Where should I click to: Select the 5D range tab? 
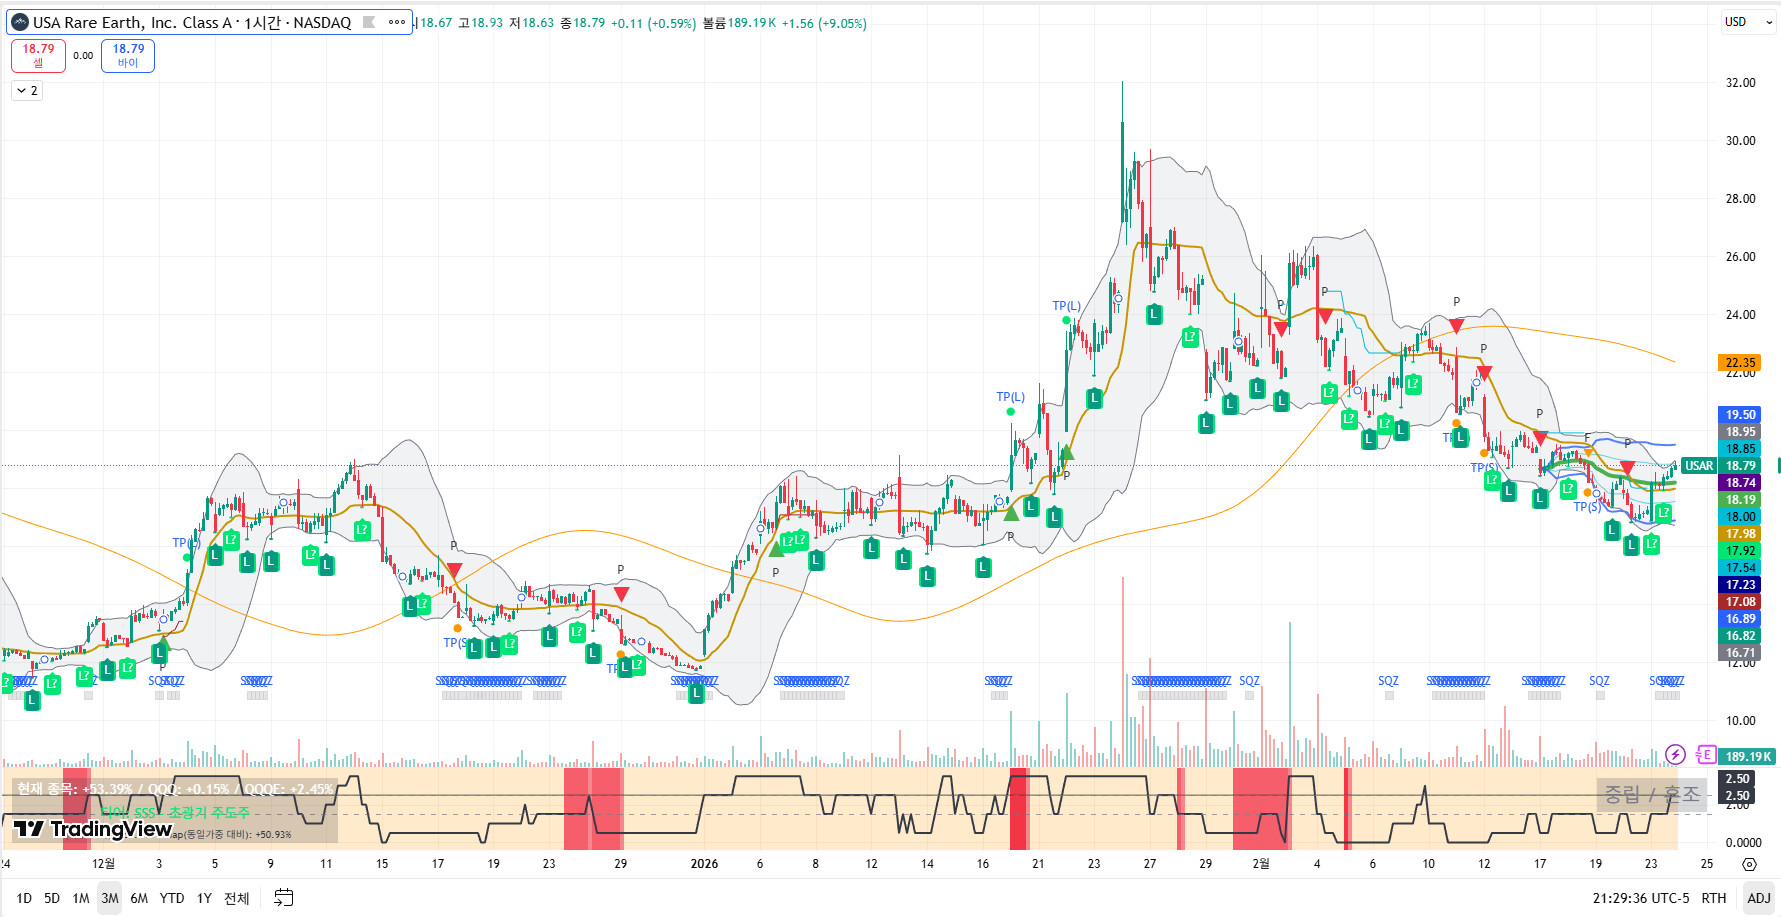click(52, 898)
